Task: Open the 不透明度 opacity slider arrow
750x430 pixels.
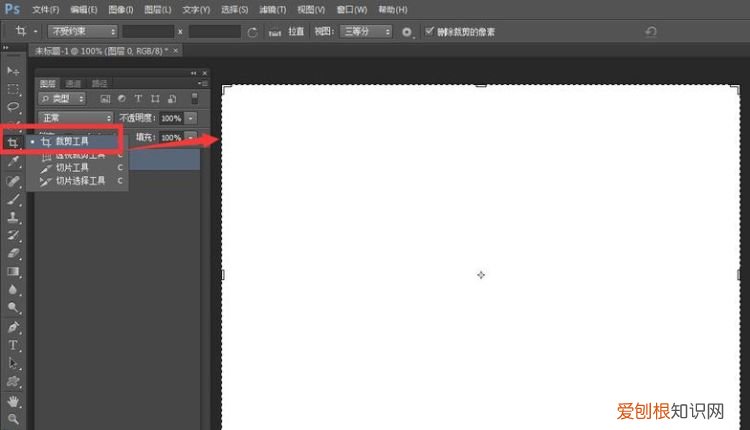Action: click(190, 118)
